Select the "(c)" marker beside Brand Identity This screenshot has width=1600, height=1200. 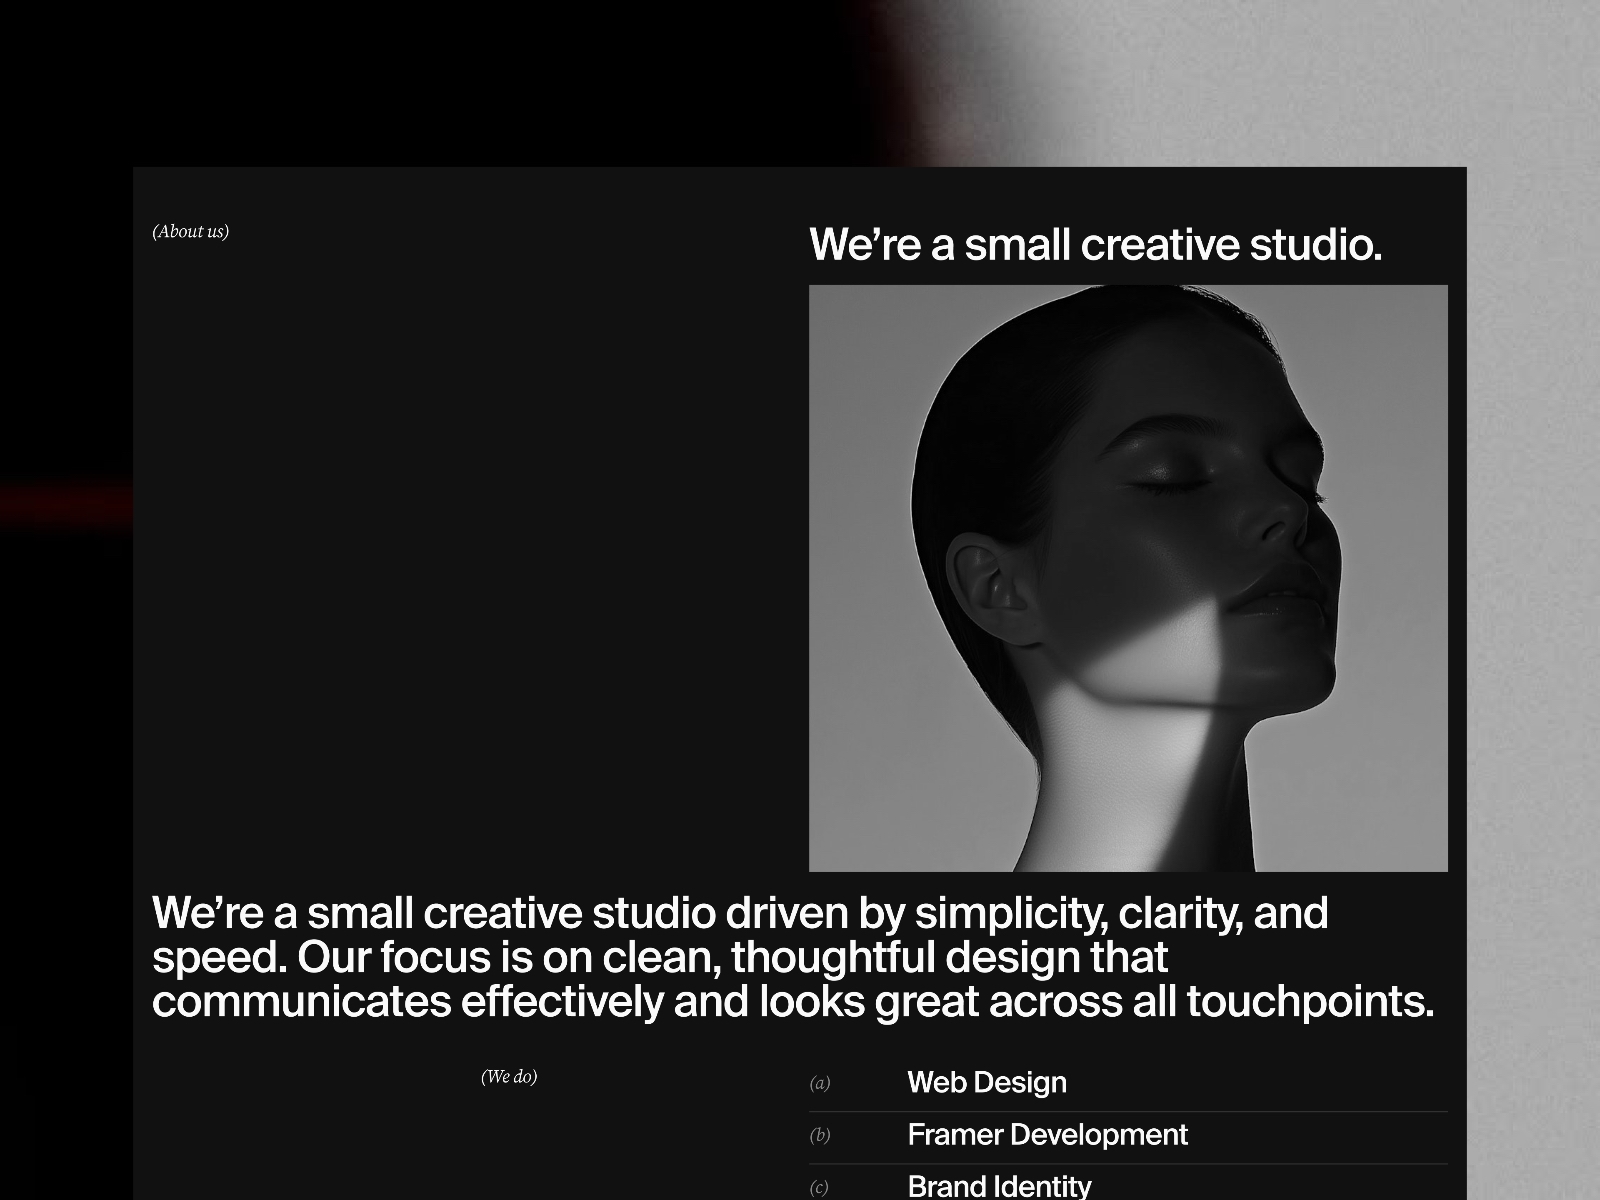click(820, 1189)
